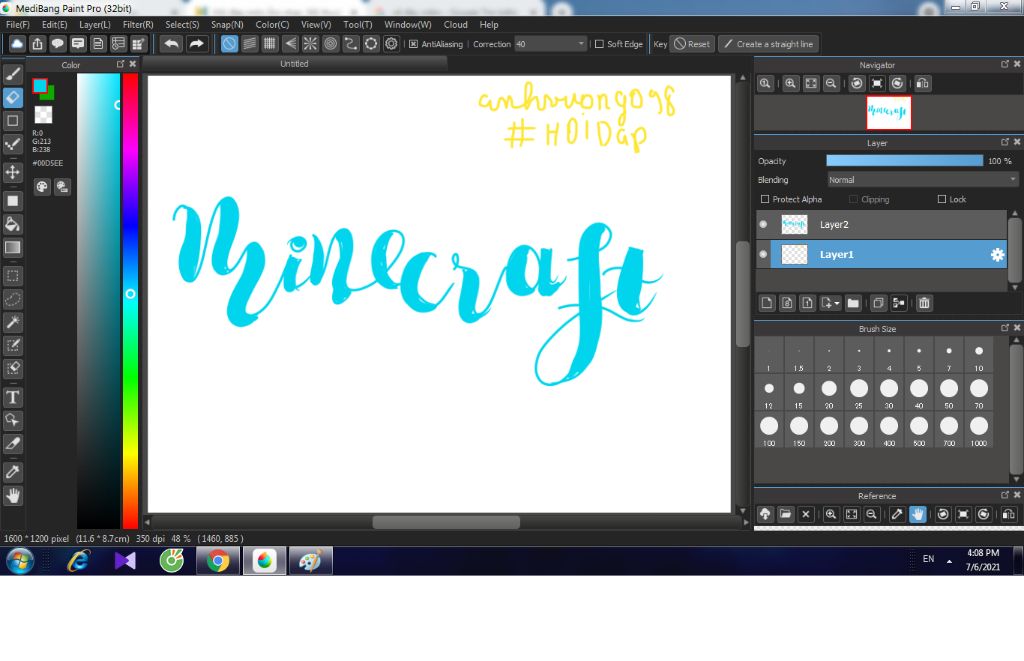Viewport: 1024px width, 661px height.
Task: Select the Magic Wand tool
Action: click(x=12, y=322)
